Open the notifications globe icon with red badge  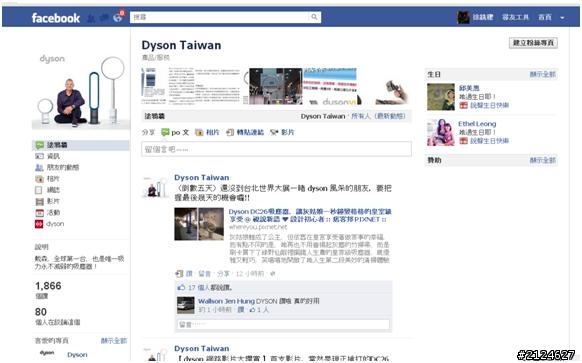coord(118,17)
